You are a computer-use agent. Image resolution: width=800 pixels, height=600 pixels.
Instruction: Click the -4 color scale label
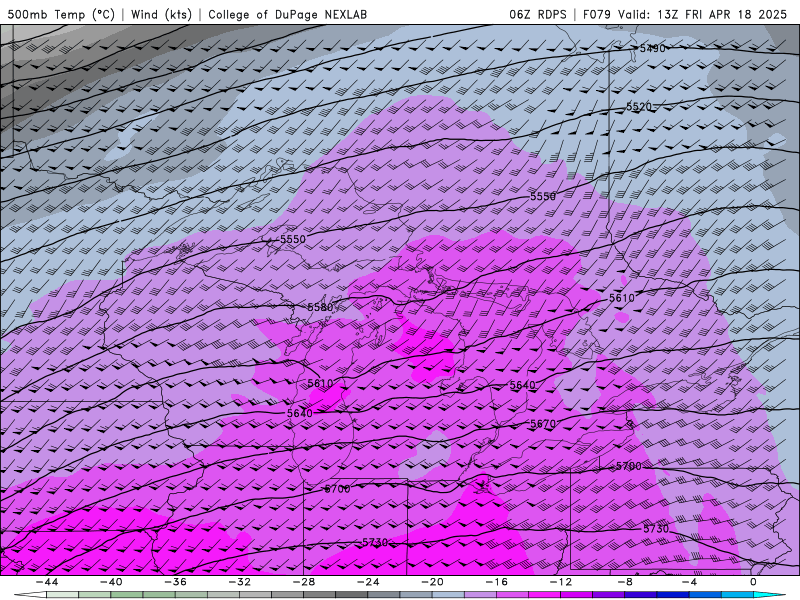[689, 582]
